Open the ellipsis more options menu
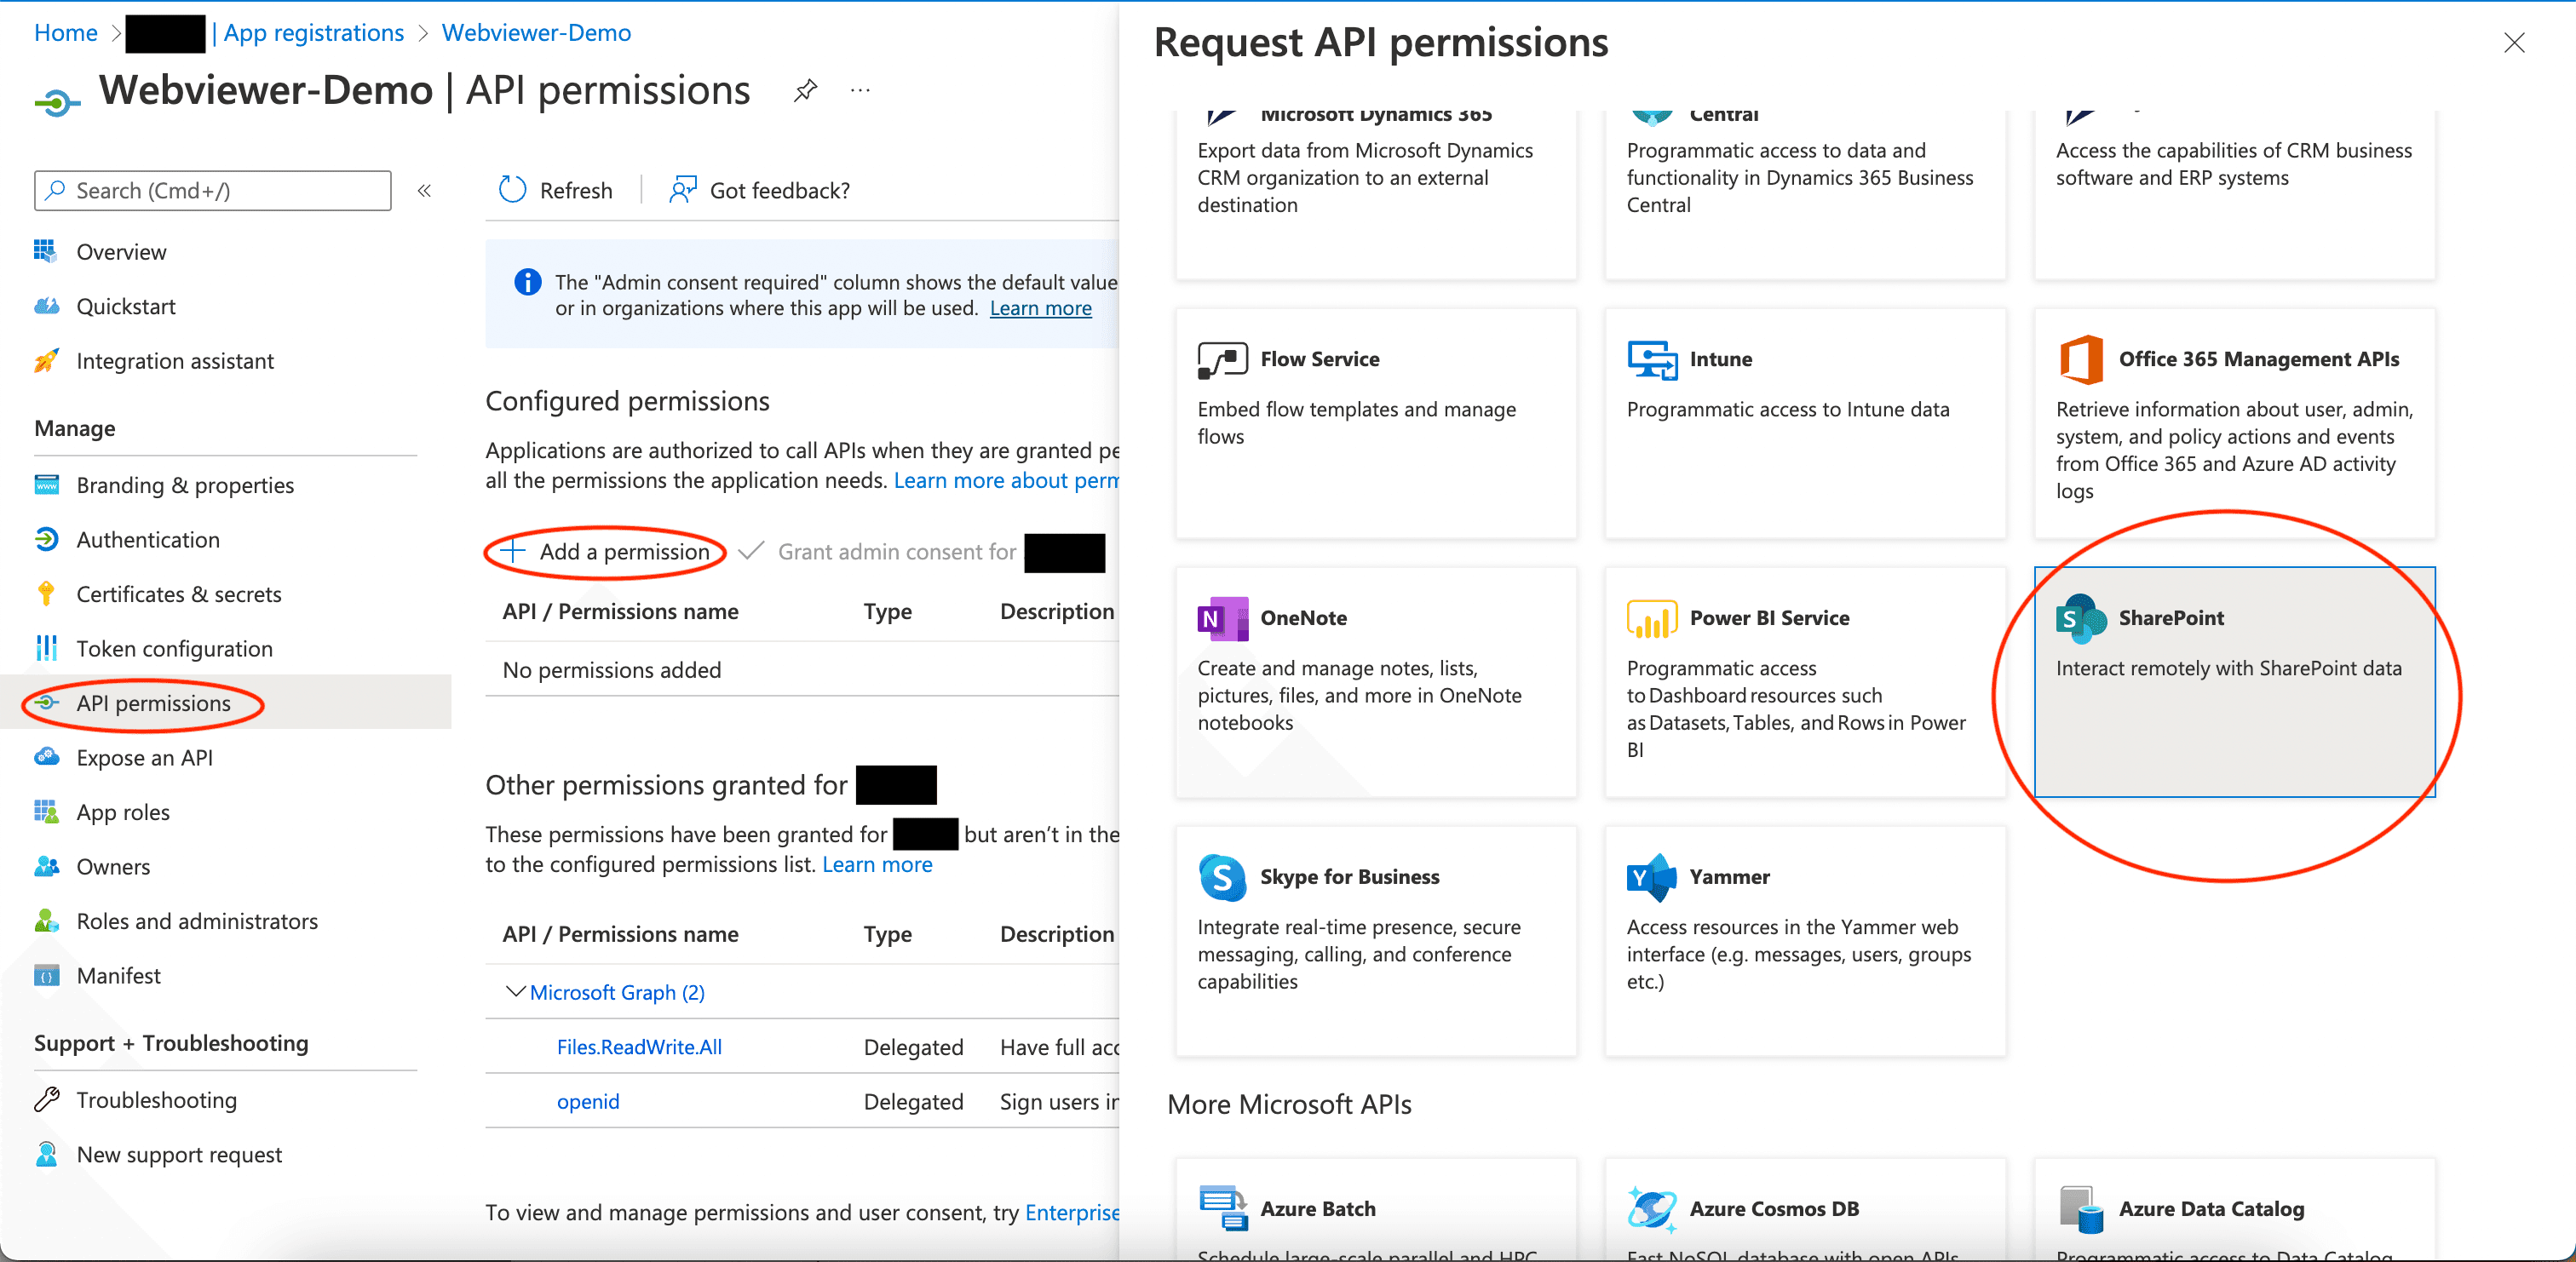The width and height of the screenshot is (2576, 1262). point(860,91)
